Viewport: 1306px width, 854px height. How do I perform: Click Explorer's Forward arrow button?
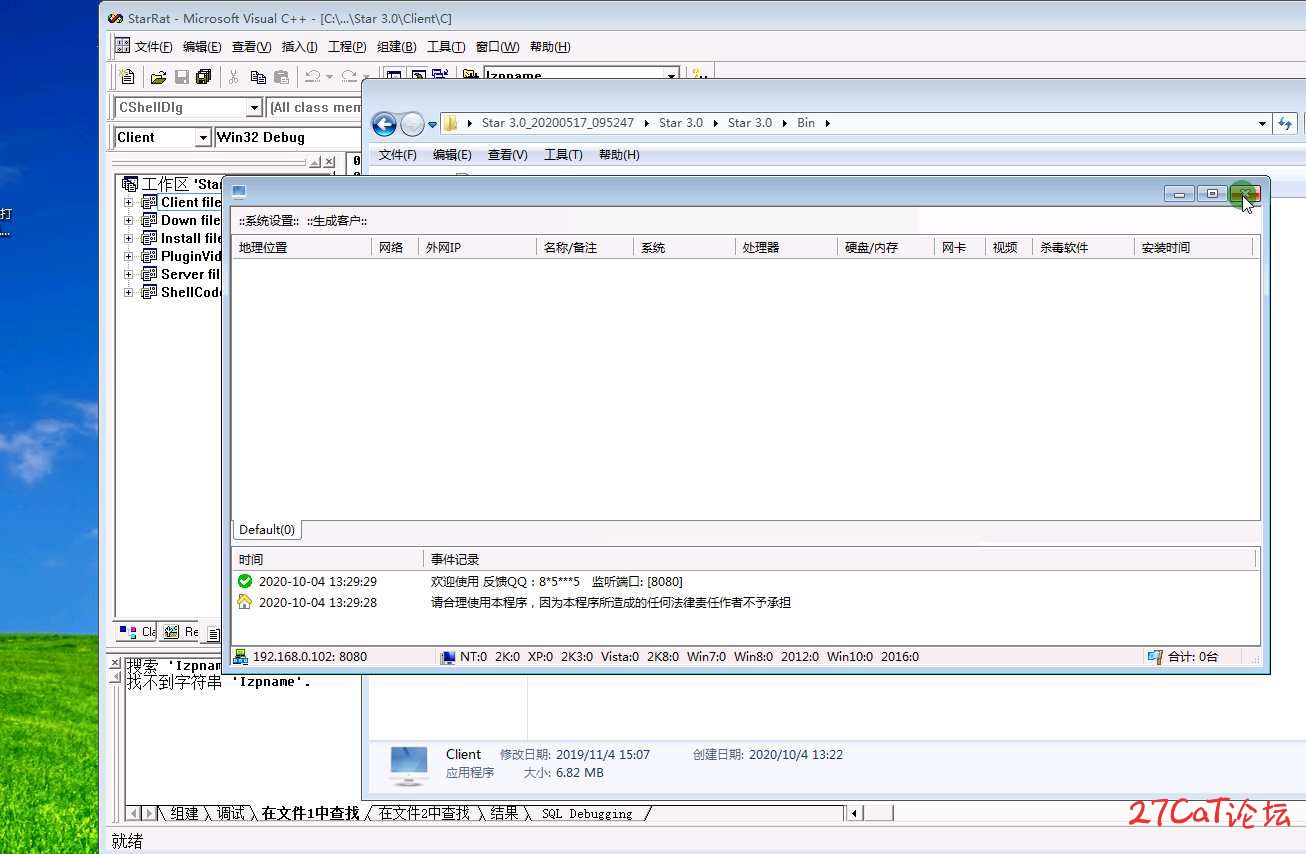click(412, 124)
